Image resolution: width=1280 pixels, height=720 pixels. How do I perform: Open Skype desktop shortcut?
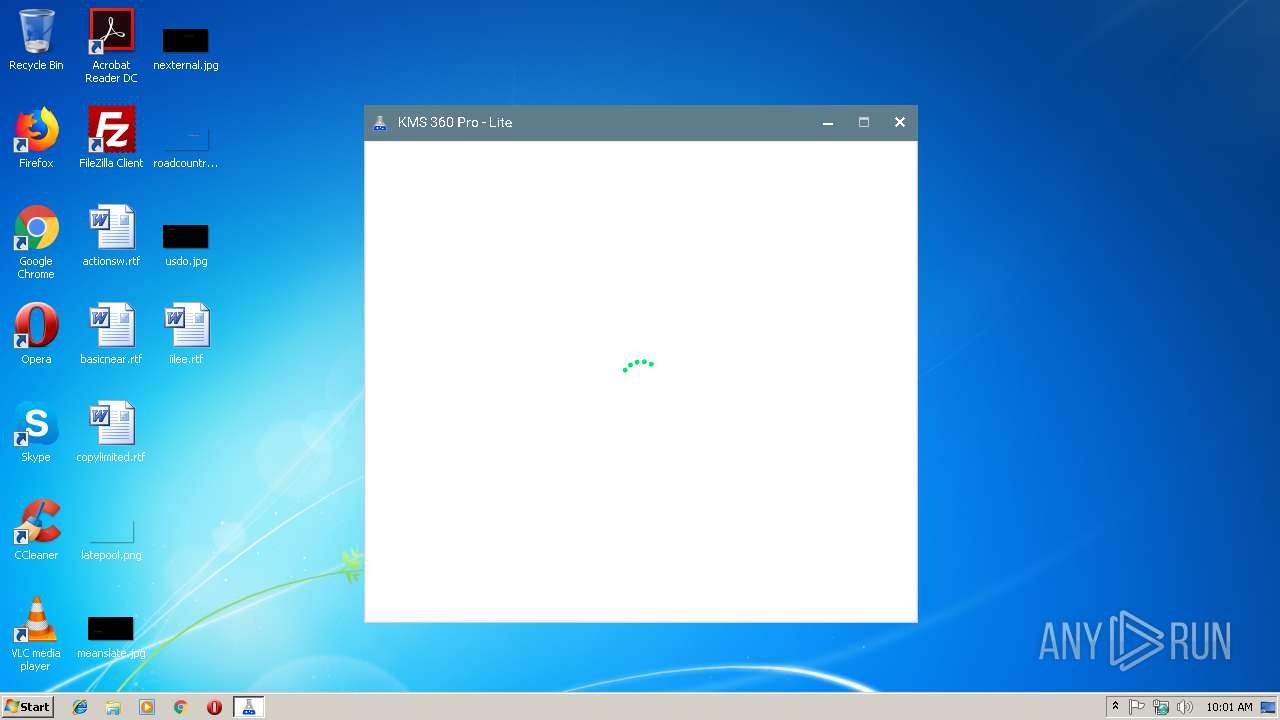[36, 432]
